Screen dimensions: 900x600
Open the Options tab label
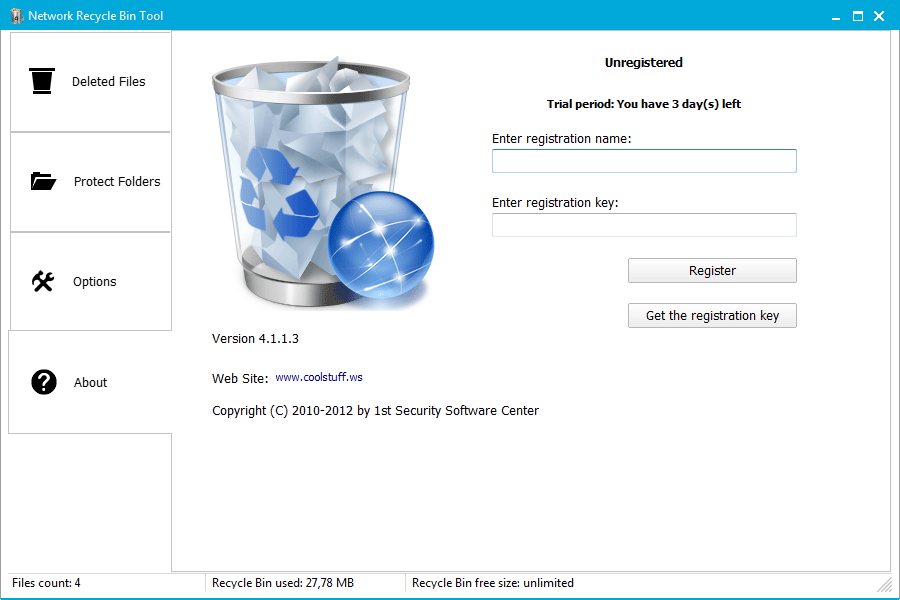coord(95,281)
